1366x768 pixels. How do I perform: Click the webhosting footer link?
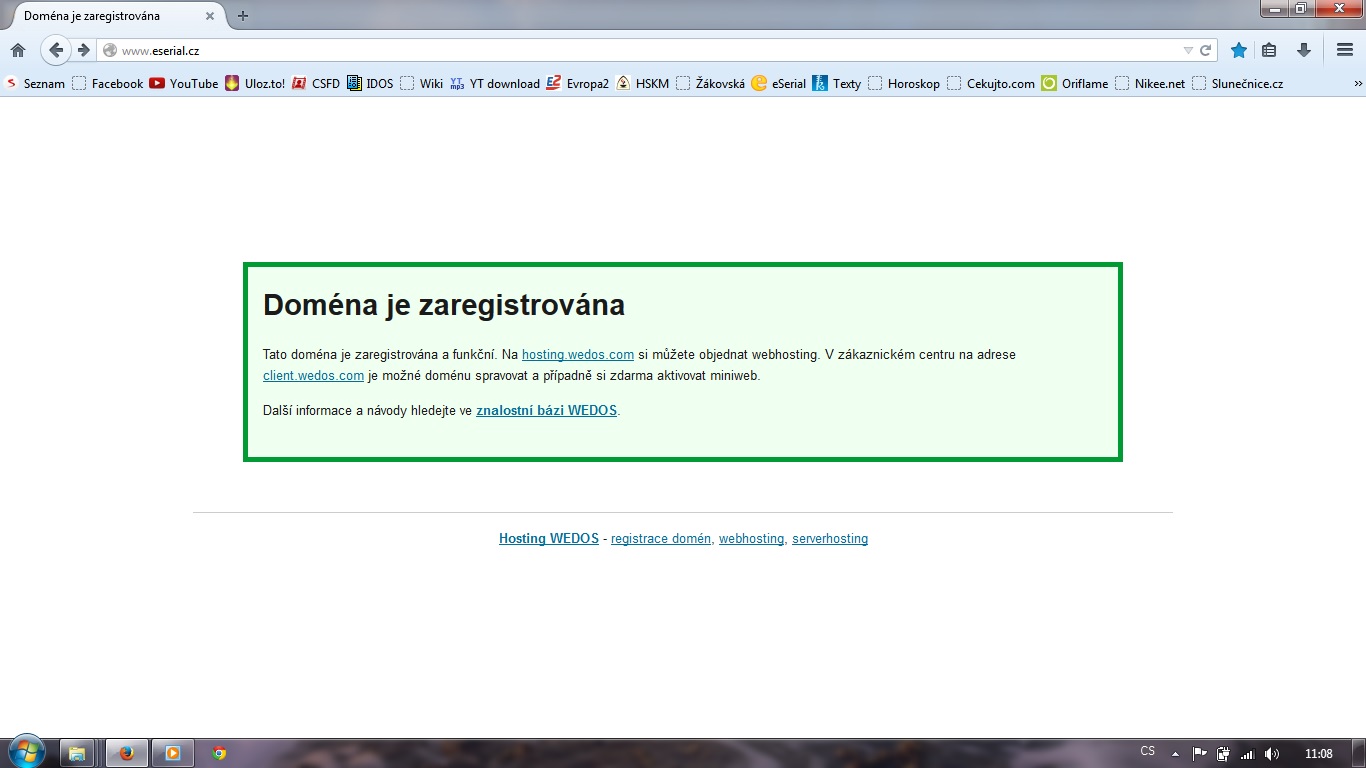751,538
